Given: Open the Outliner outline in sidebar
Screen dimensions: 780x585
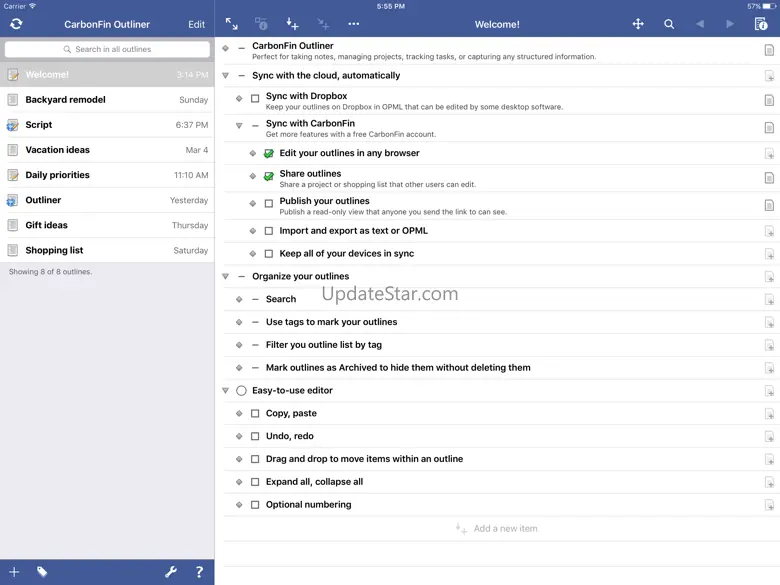Looking at the screenshot, I should tap(107, 200).
